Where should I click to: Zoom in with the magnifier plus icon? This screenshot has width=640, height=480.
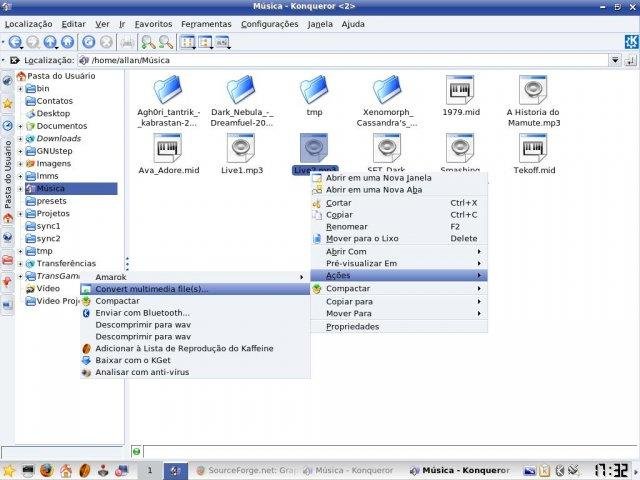pyautogui.click(x=148, y=42)
